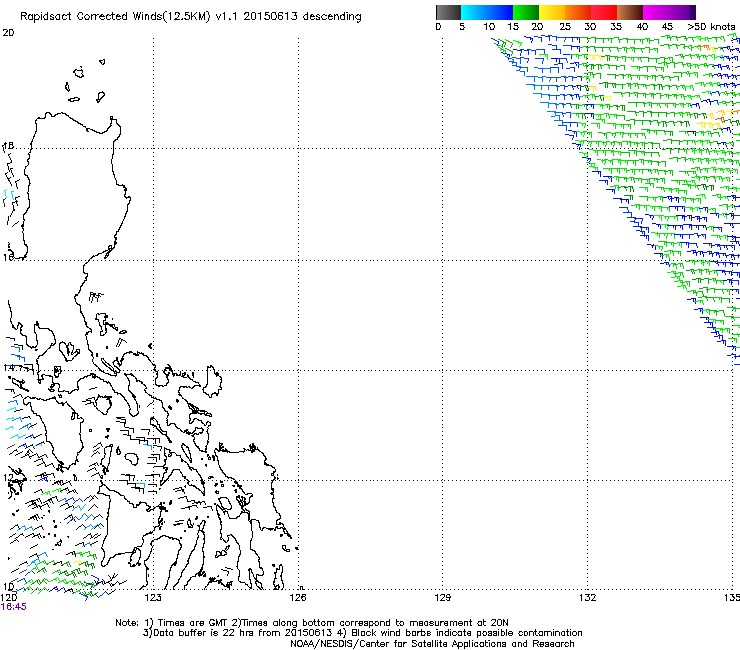Screen dimensions: 740x650
Task: Click the '129' longitude axis label
Action: [442, 598]
